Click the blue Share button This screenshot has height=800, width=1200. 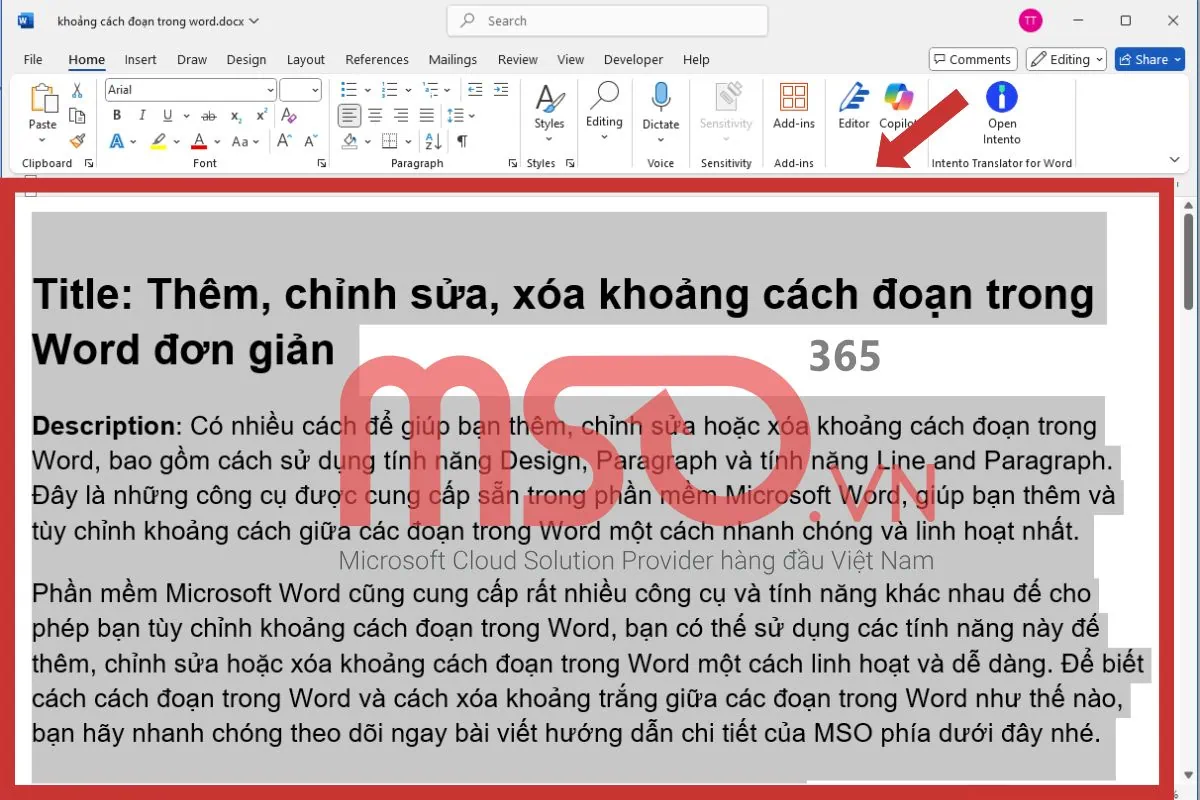(x=1149, y=59)
